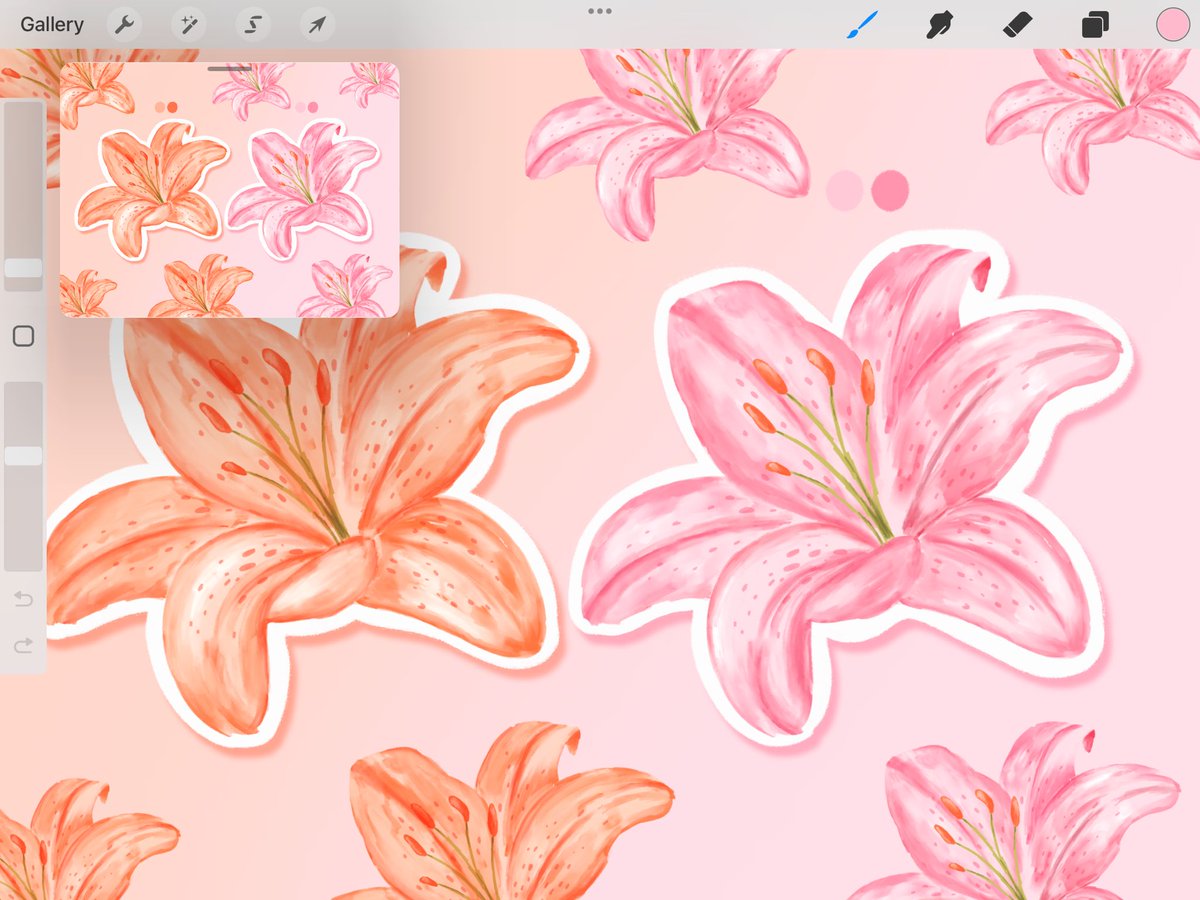Tap the sidebar modify square button

click(x=23, y=337)
